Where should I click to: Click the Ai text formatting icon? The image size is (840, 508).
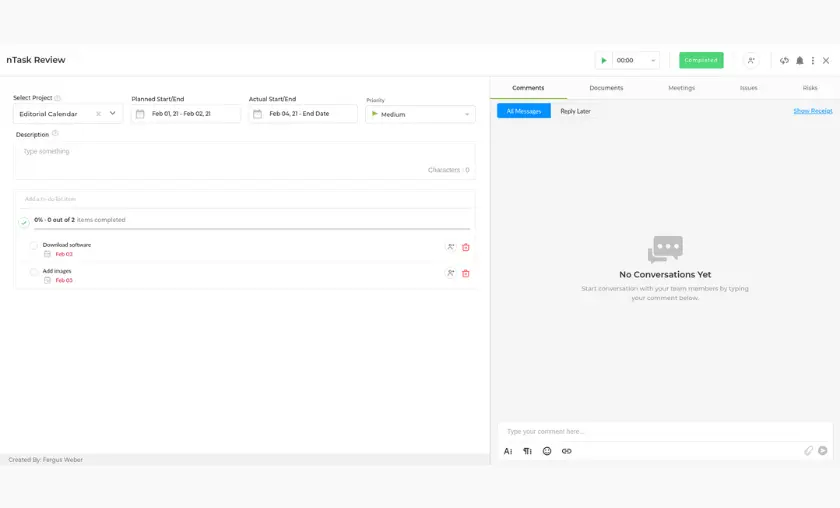pos(508,451)
